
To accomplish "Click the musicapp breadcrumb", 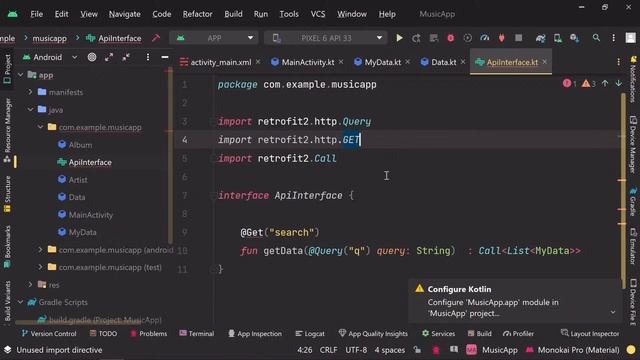I will click(x=49, y=38).
